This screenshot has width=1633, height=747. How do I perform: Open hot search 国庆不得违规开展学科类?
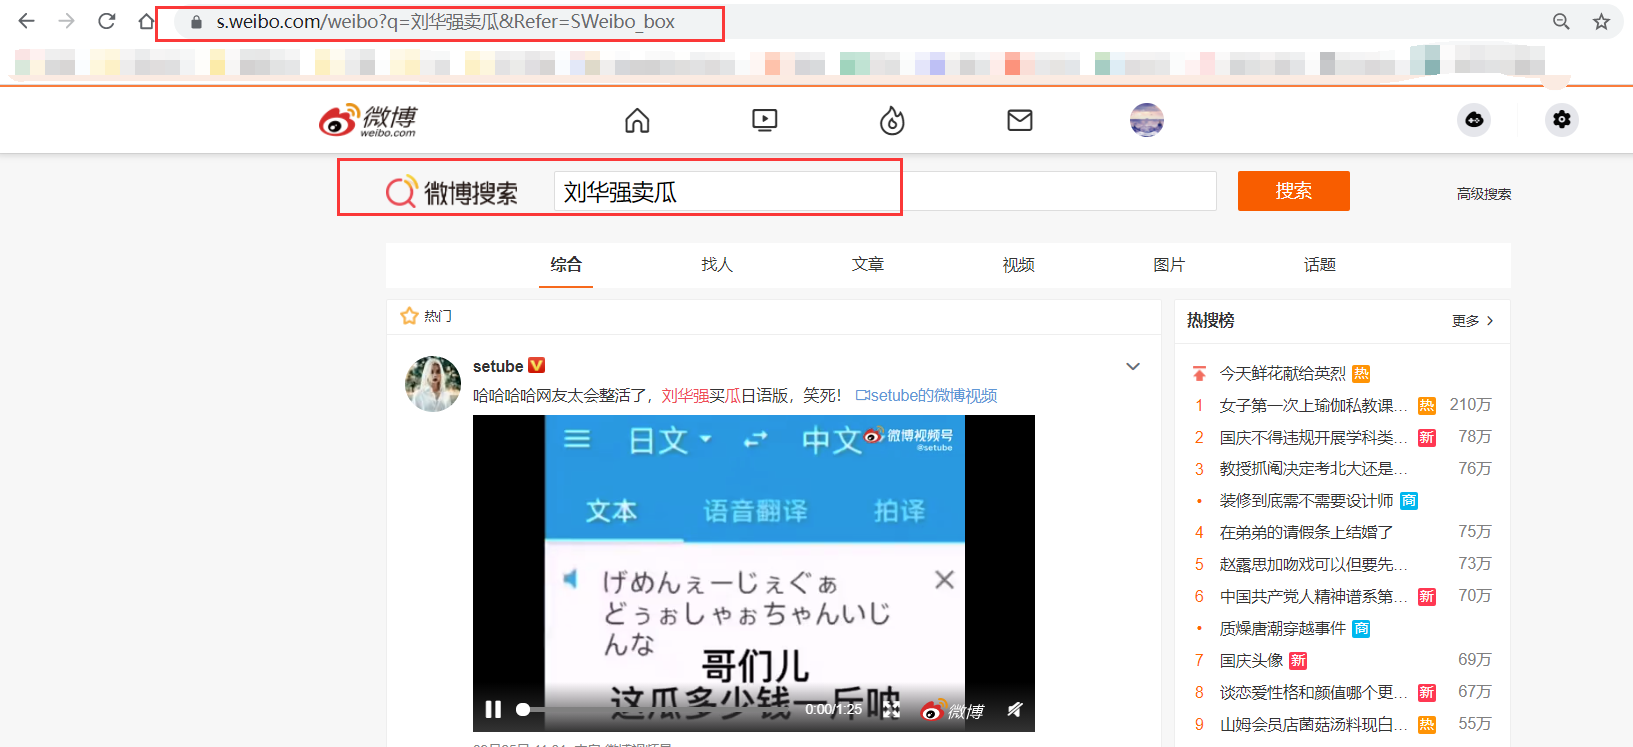pyautogui.click(x=1313, y=437)
